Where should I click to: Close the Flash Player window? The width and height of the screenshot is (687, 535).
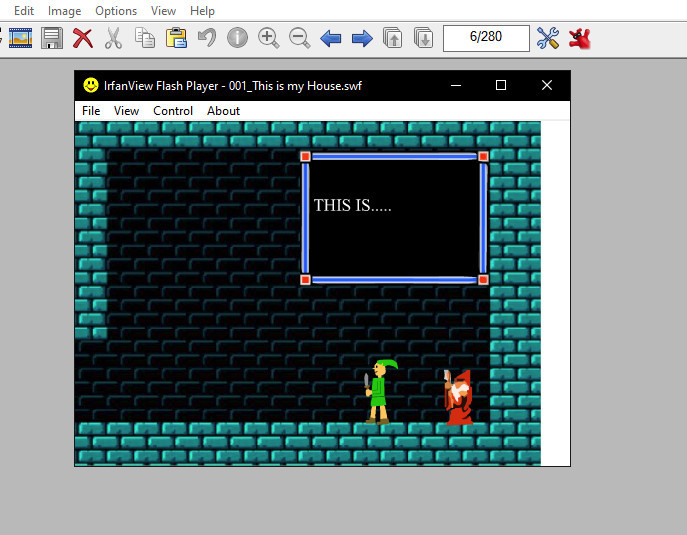[x=547, y=85]
